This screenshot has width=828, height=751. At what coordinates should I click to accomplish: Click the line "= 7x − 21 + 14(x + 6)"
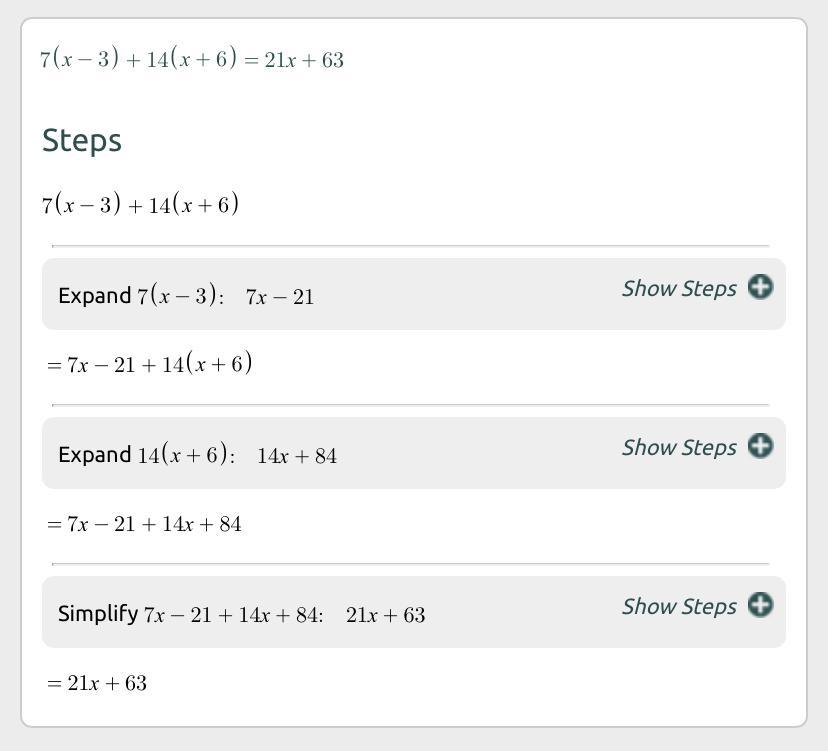click(x=150, y=364)
